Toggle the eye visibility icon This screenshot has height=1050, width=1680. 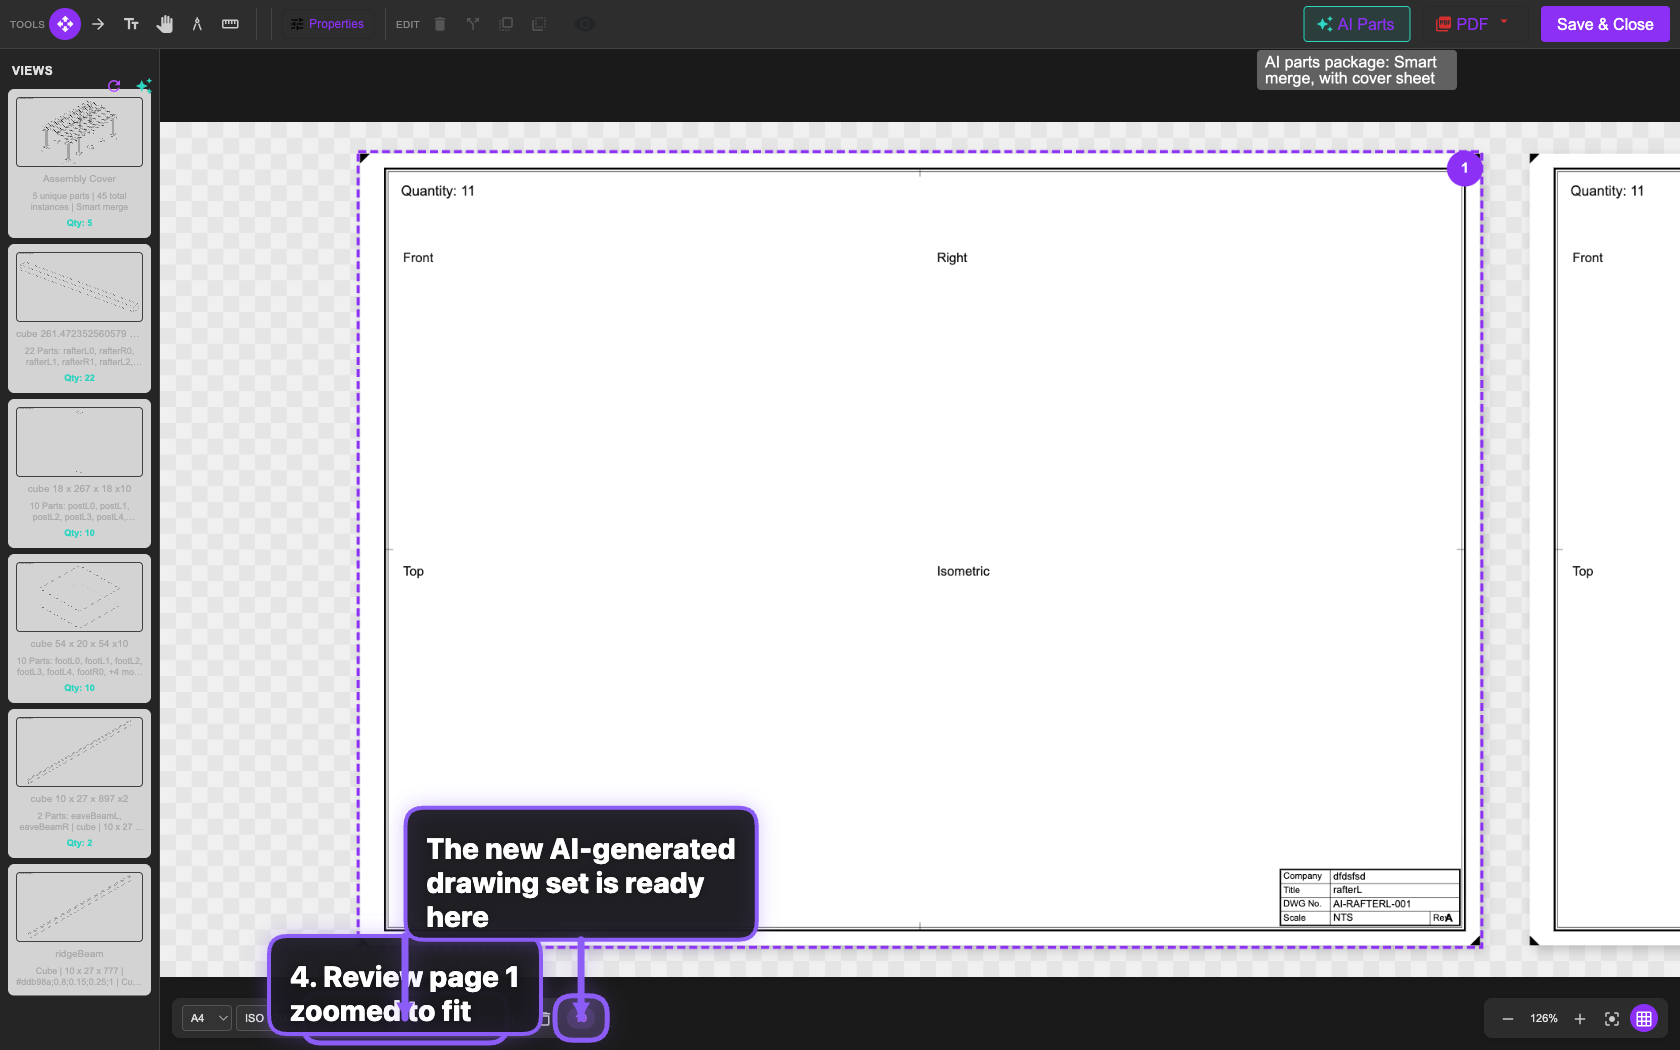585,24
